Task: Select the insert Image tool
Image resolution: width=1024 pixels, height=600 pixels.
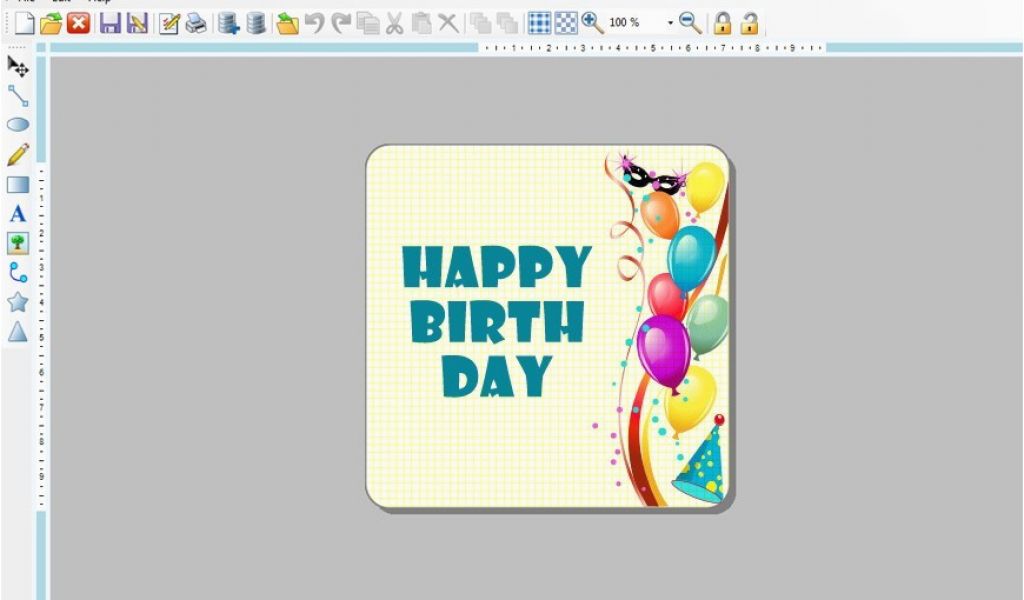Action: [18, 244]
